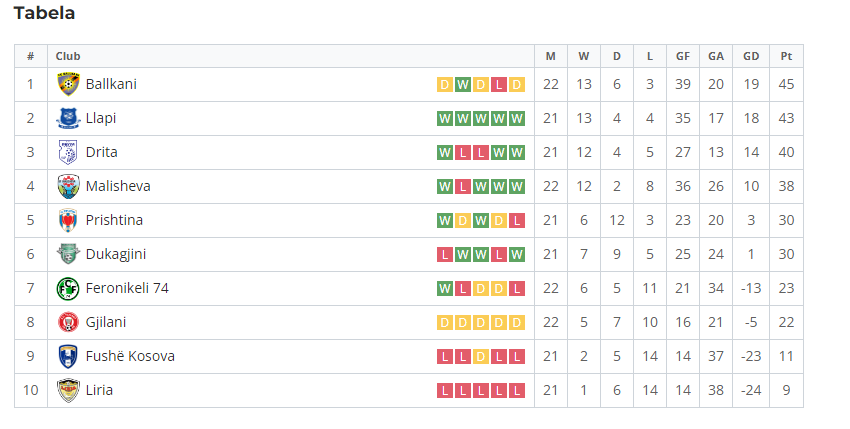Open the Feronikeli 74 team link
This screenshot has height=429, width=850.
coord(127,288)
